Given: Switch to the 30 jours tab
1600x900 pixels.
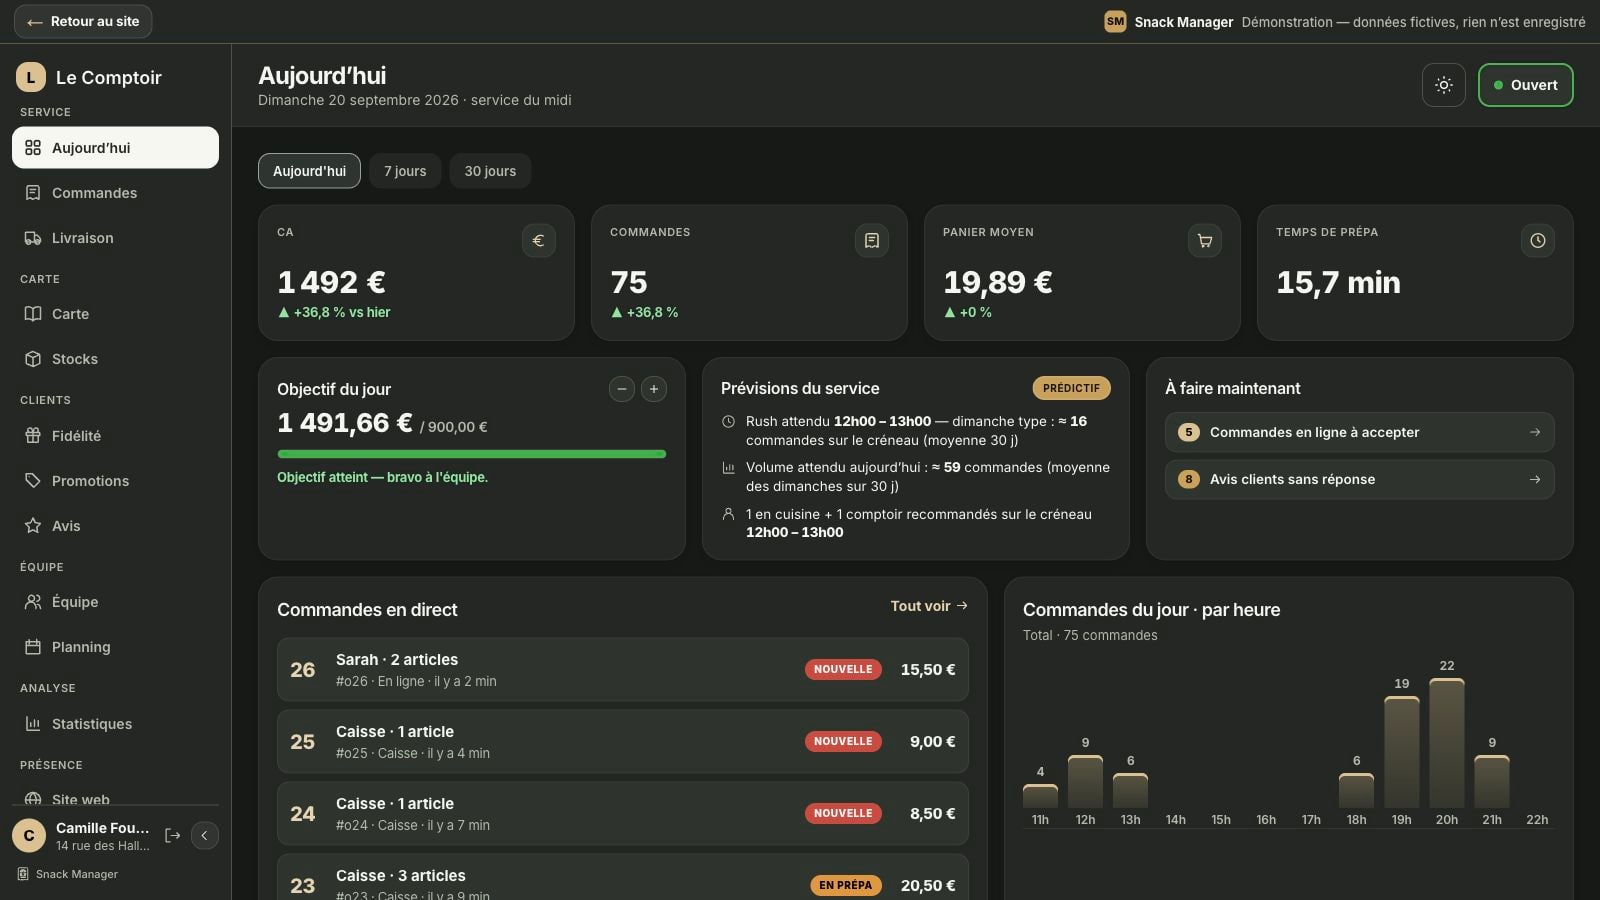Looking at the screenshot, I should [x=490, y=171].
